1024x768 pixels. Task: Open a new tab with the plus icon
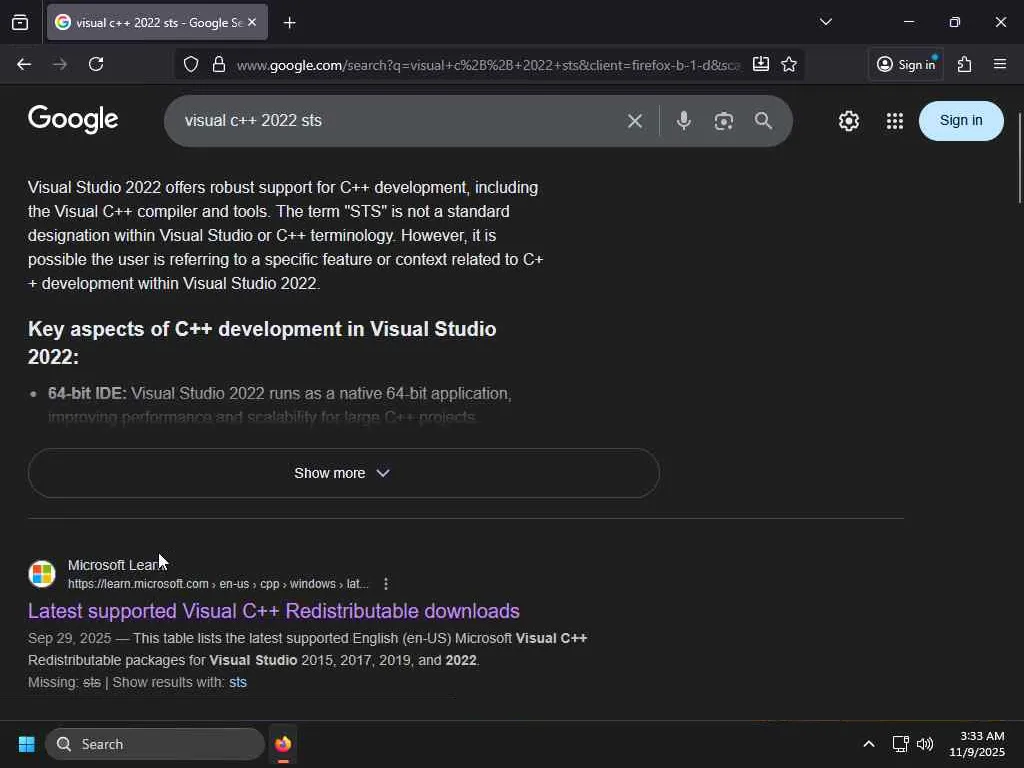[x=289, y=23]
